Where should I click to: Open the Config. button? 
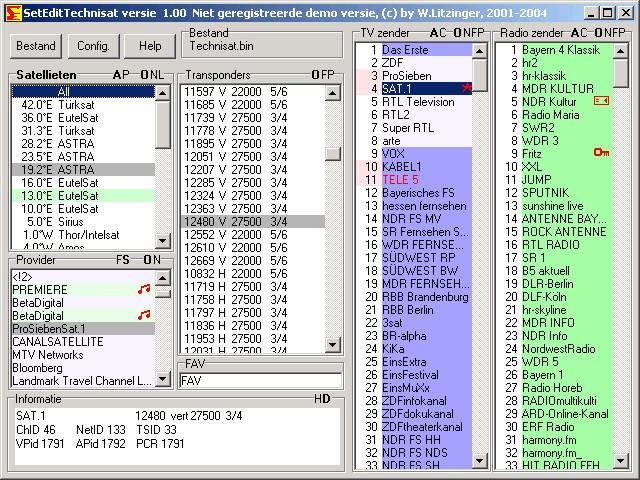[x=93, y=46]
